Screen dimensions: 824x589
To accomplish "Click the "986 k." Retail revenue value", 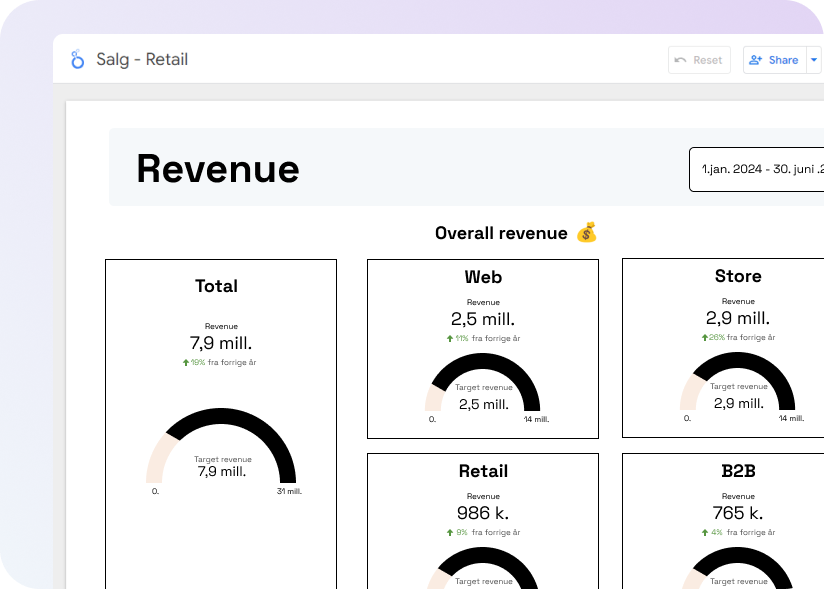I will click(x=483, y=513).
